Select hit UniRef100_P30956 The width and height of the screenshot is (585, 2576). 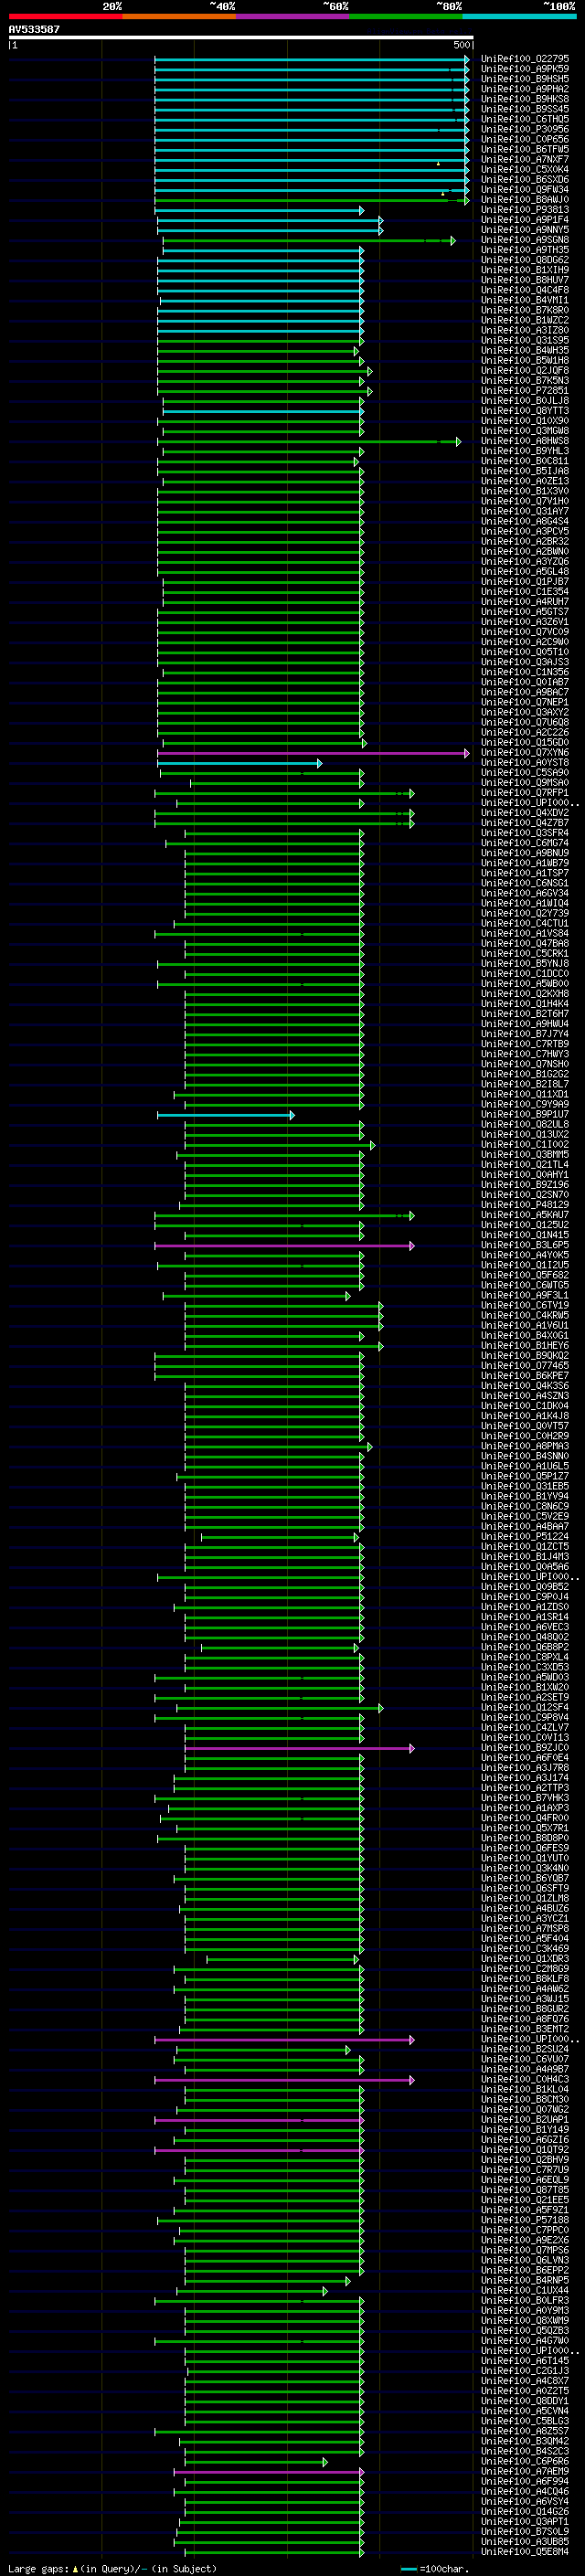click(x=525, y=129)
